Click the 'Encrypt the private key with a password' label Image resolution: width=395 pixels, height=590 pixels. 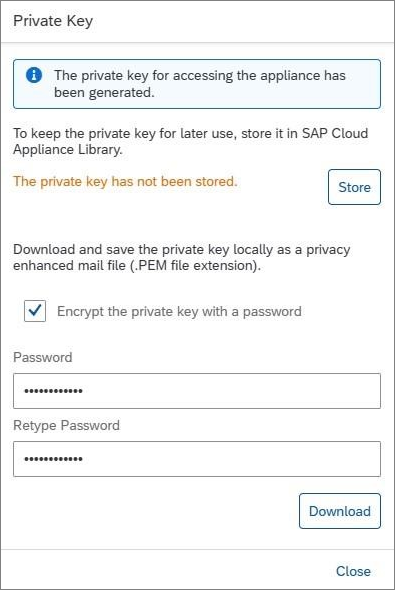(x=179, y=312)
